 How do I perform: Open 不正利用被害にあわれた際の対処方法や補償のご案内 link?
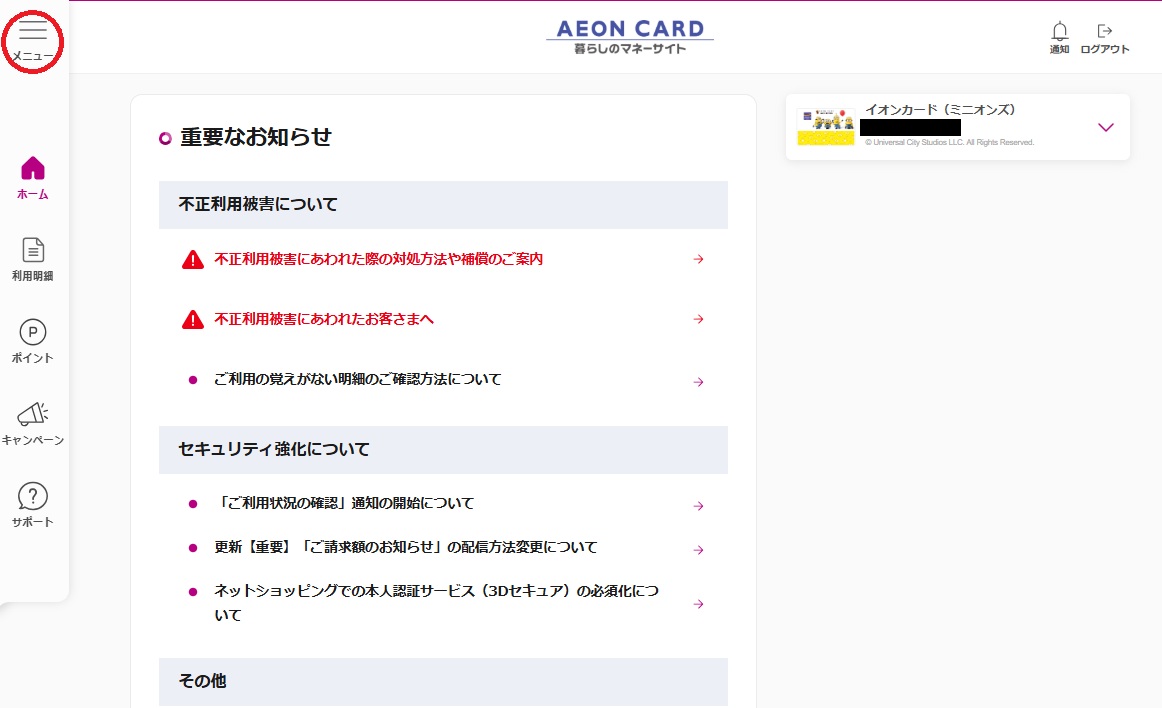(378, 259)
